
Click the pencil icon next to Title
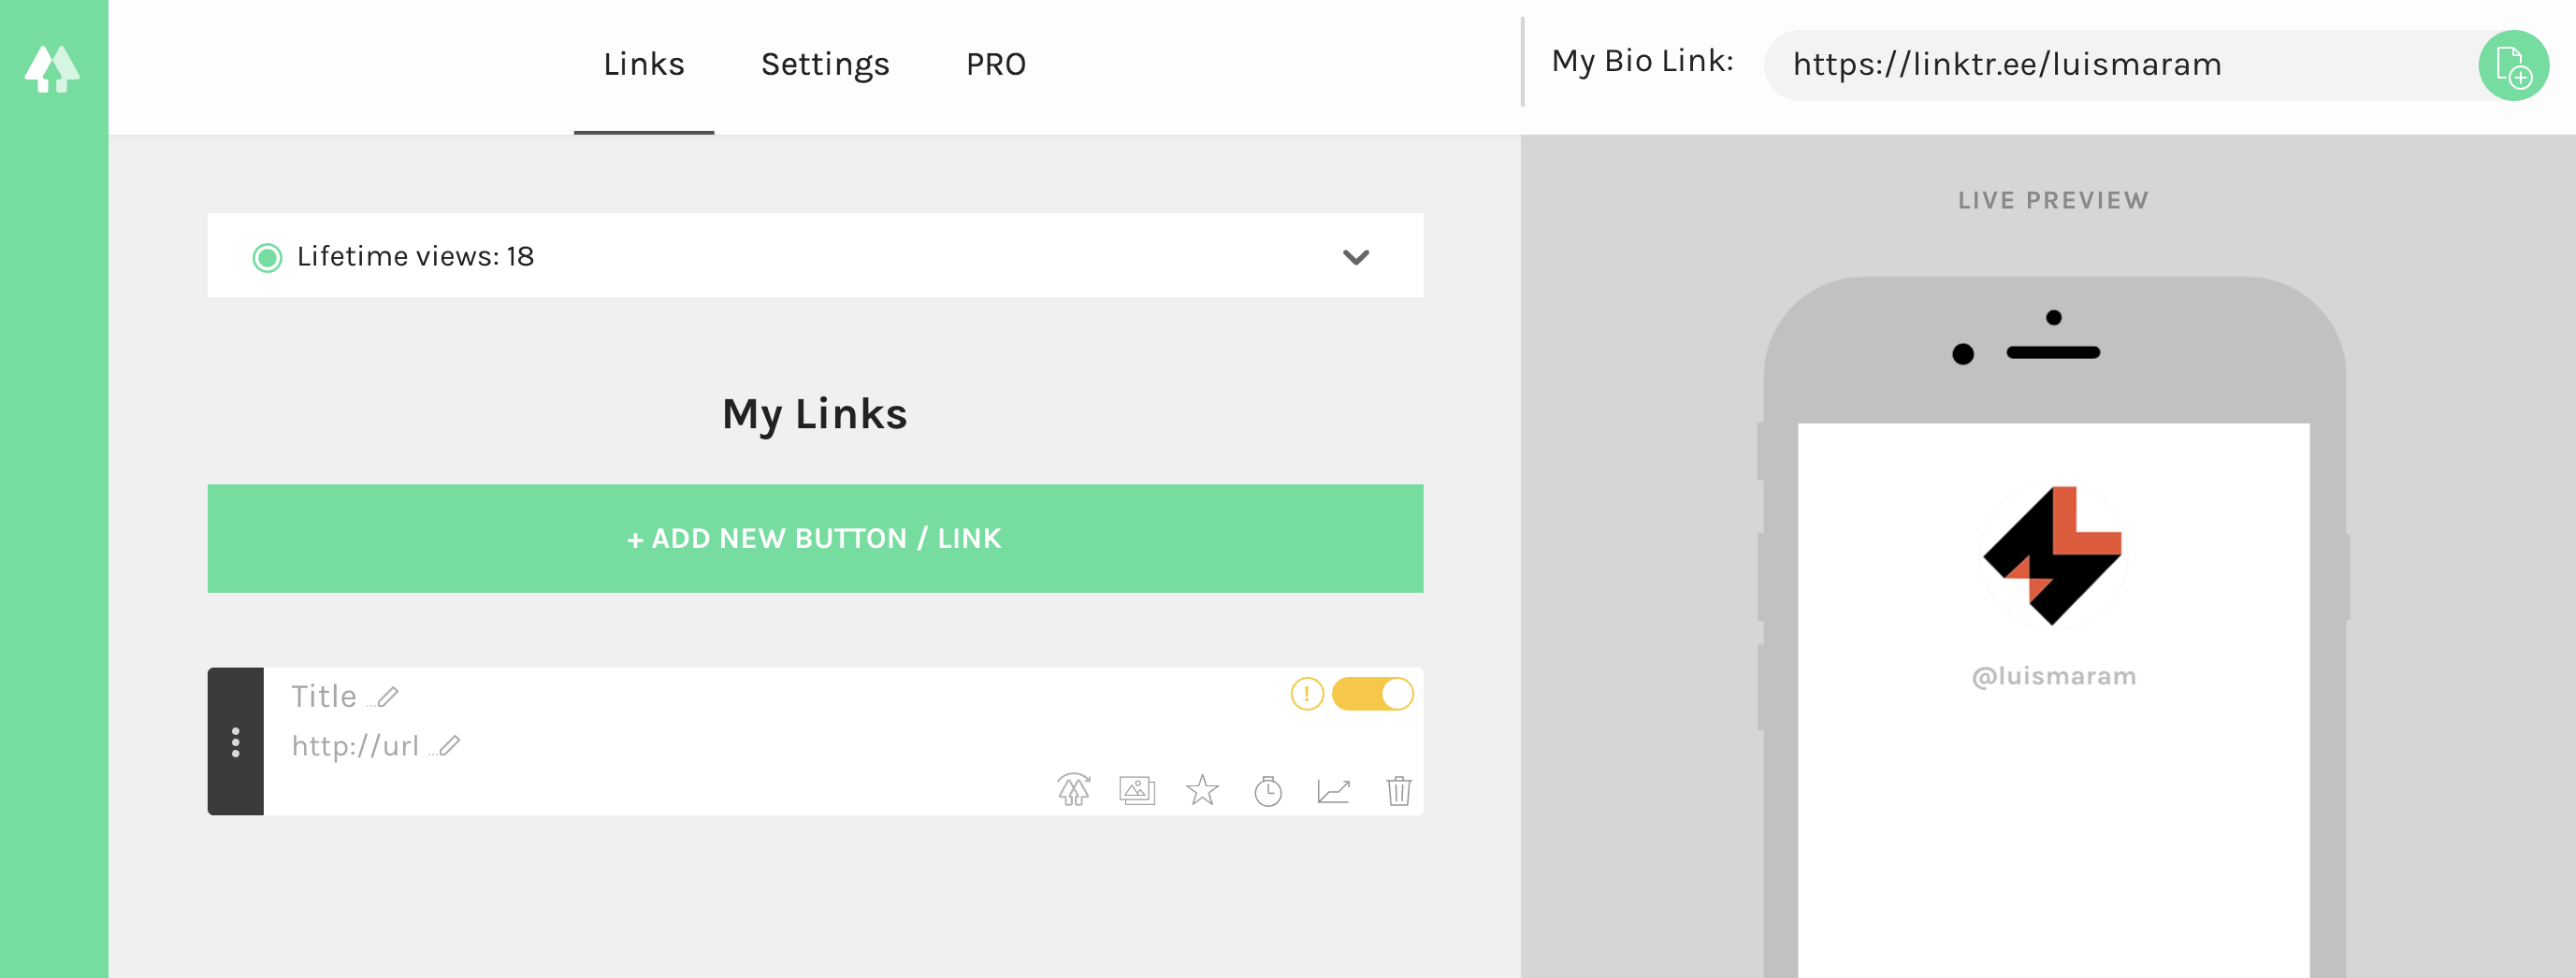(388, 696)
